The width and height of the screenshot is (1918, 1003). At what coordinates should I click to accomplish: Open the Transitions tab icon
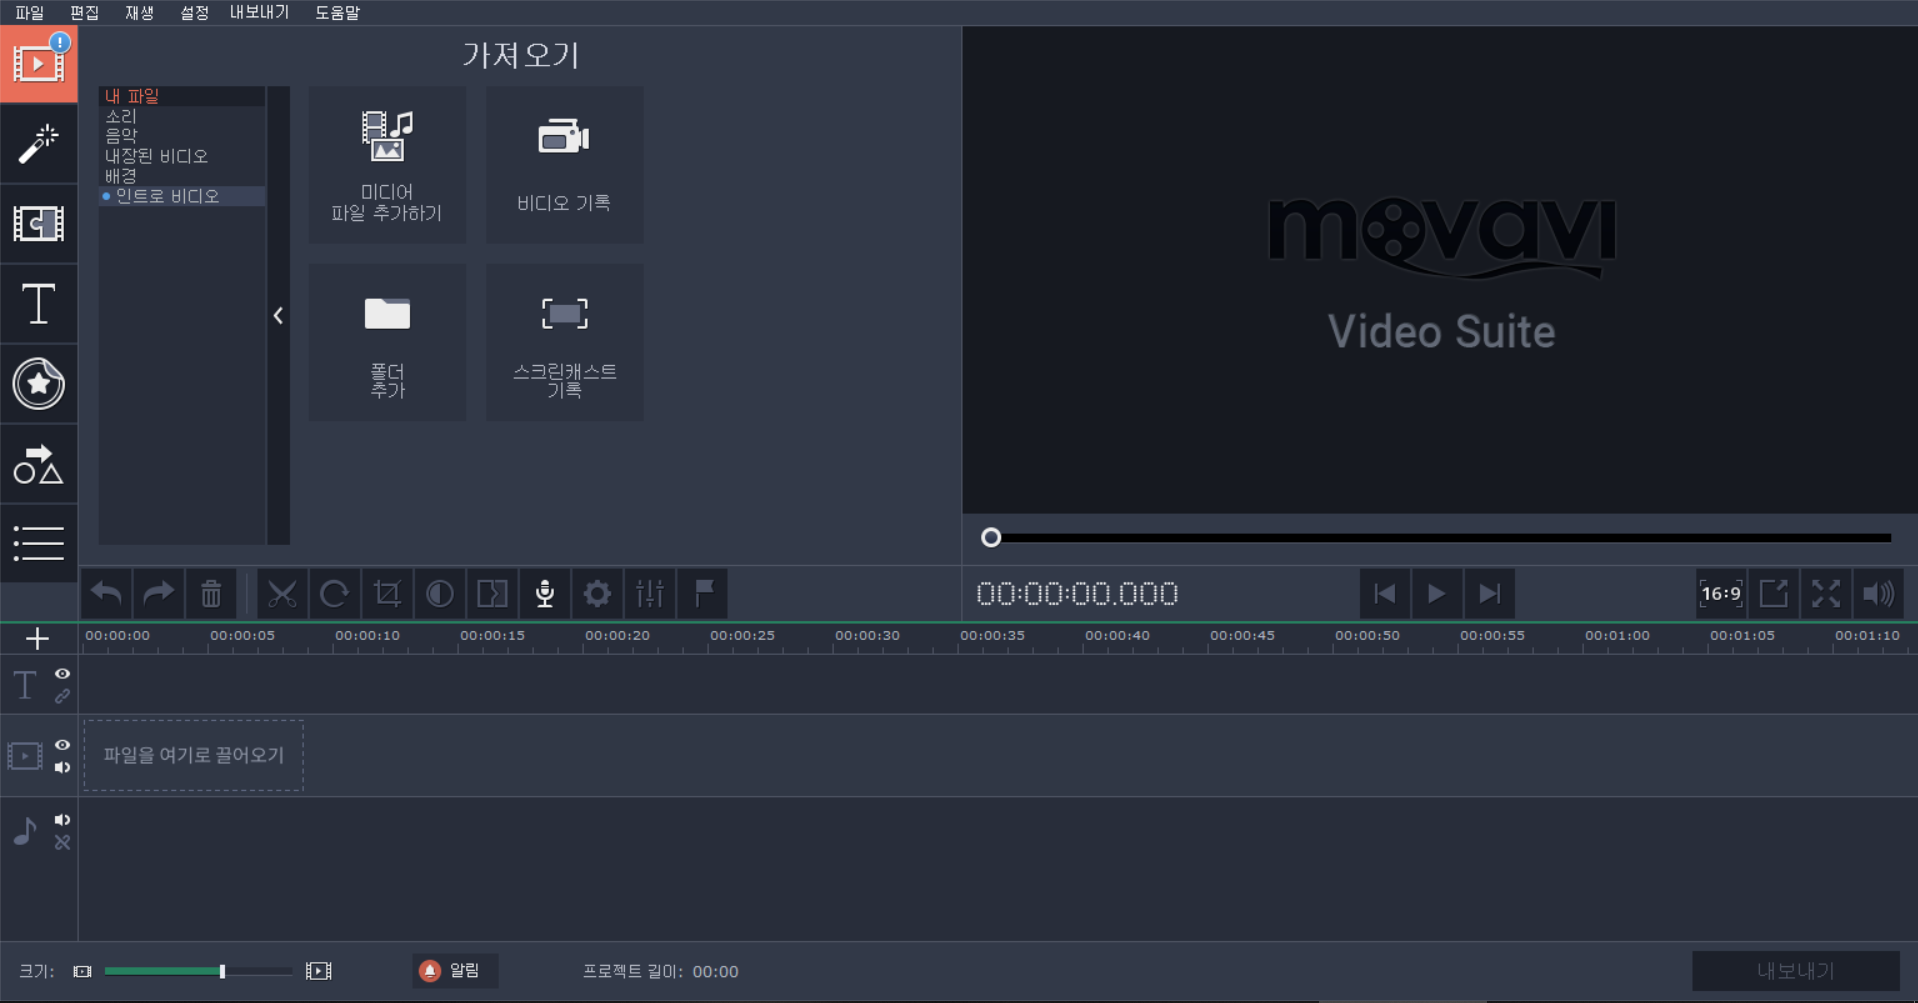click(38, 224)
